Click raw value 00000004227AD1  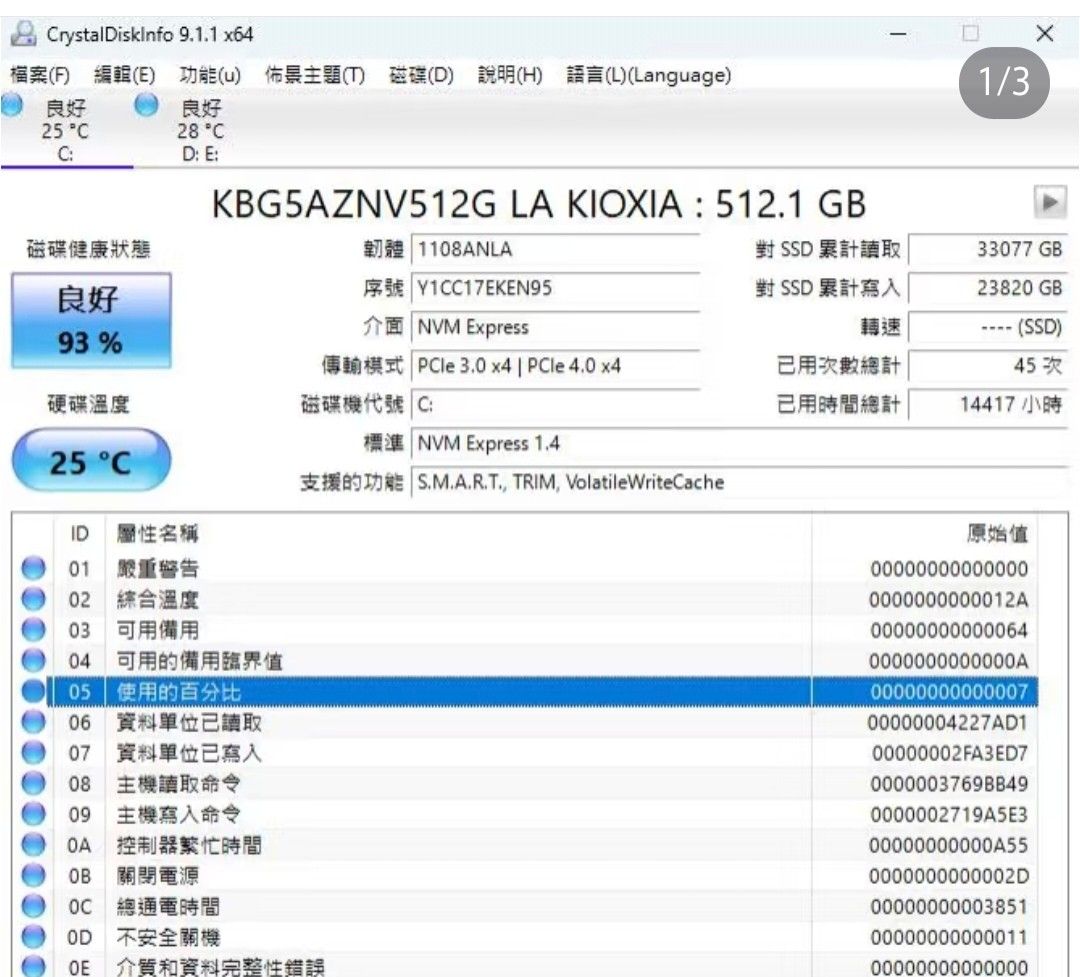pos(947,723)
